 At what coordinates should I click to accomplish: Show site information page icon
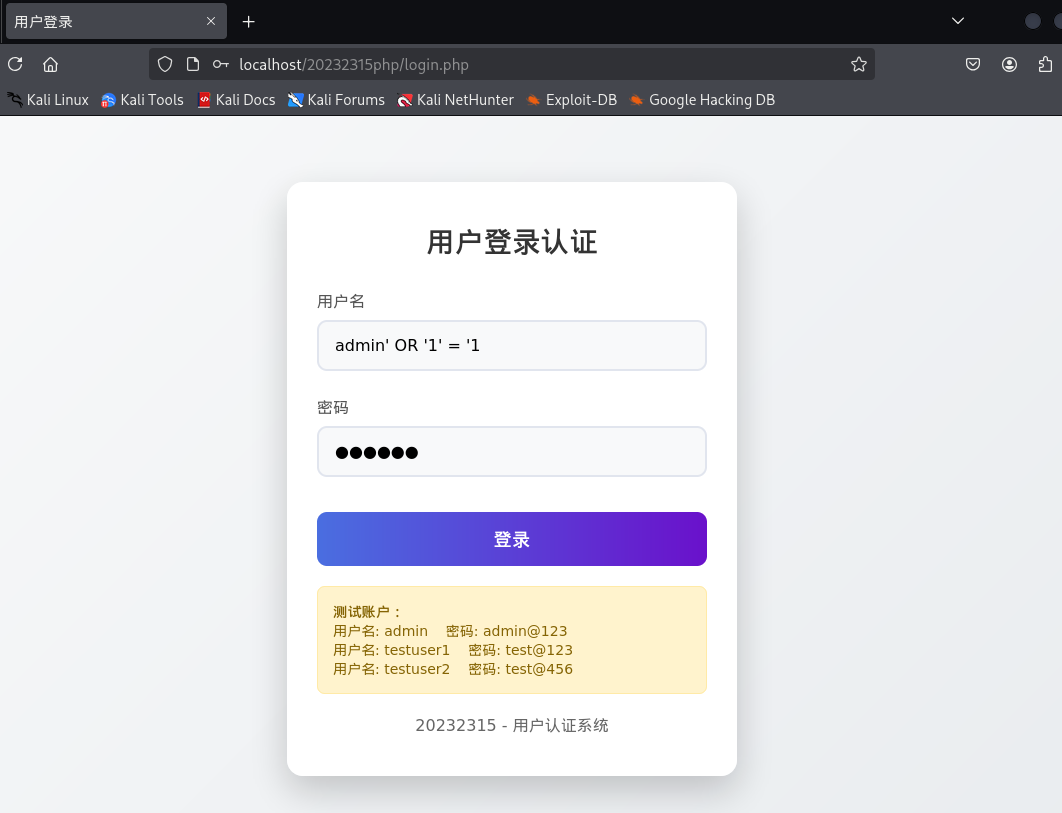[193, 64]
